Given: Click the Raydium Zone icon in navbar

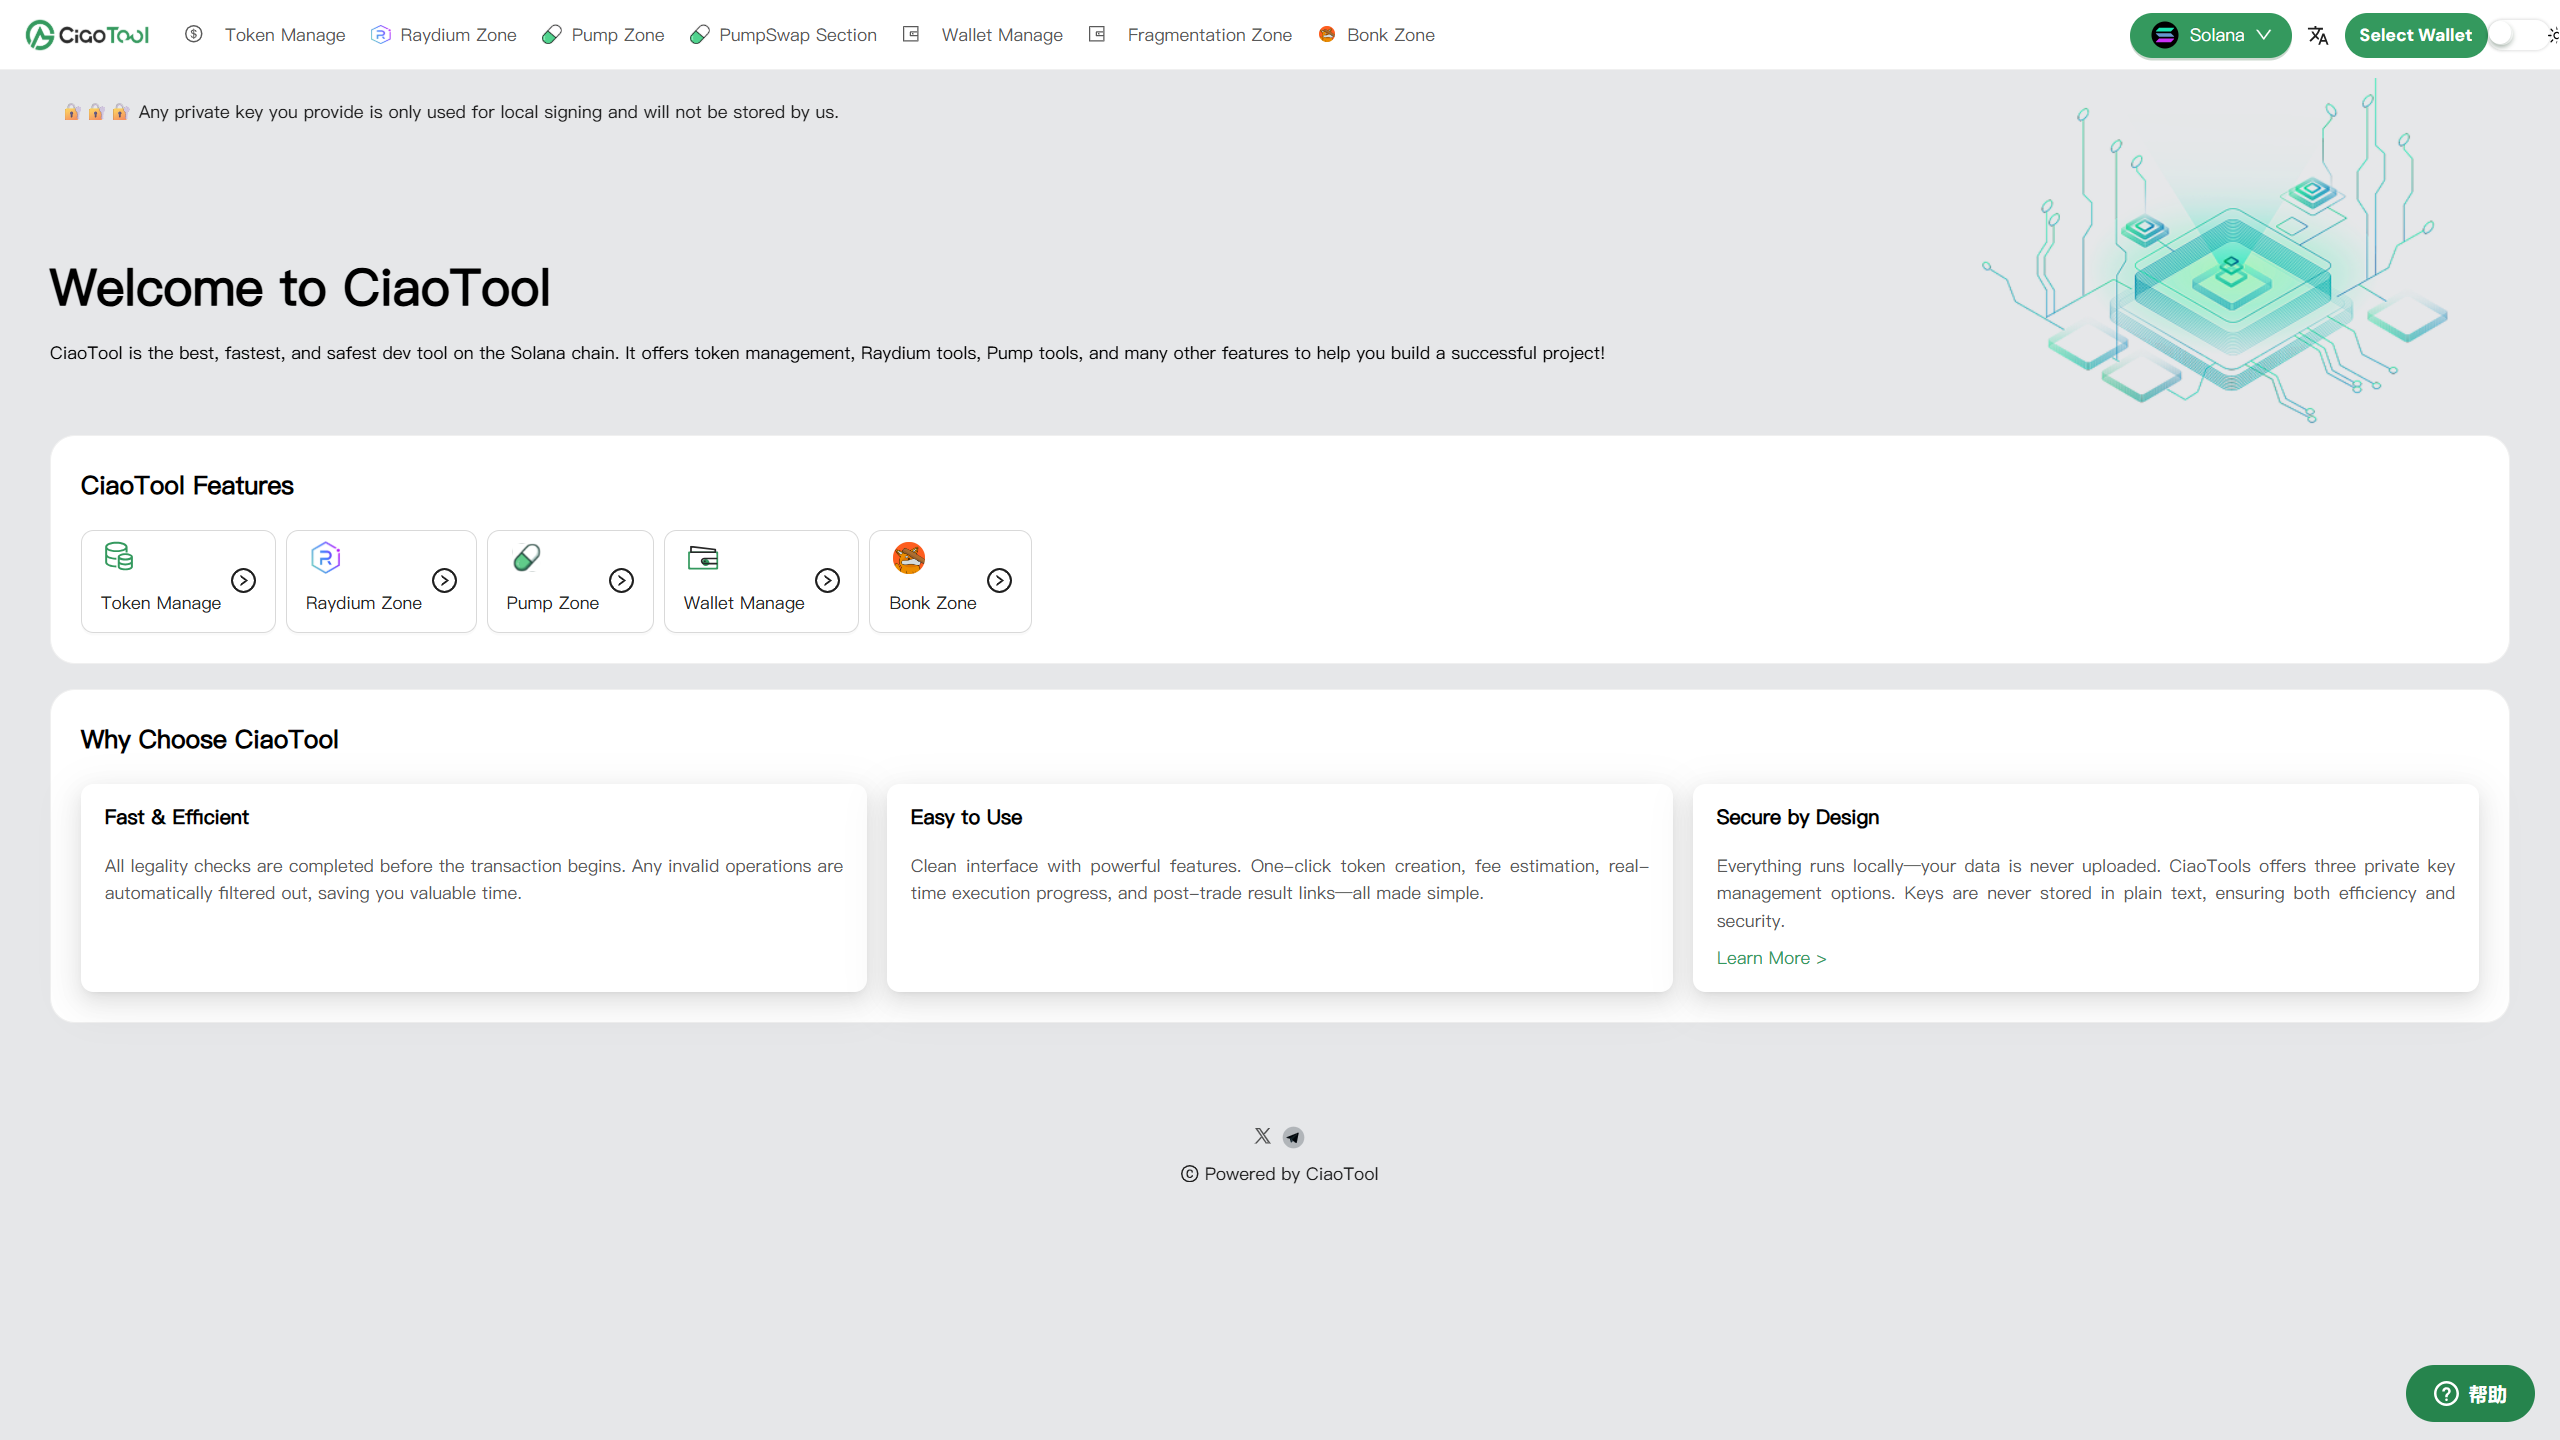Looking at the screenshot, I should [x=381, y=35].
